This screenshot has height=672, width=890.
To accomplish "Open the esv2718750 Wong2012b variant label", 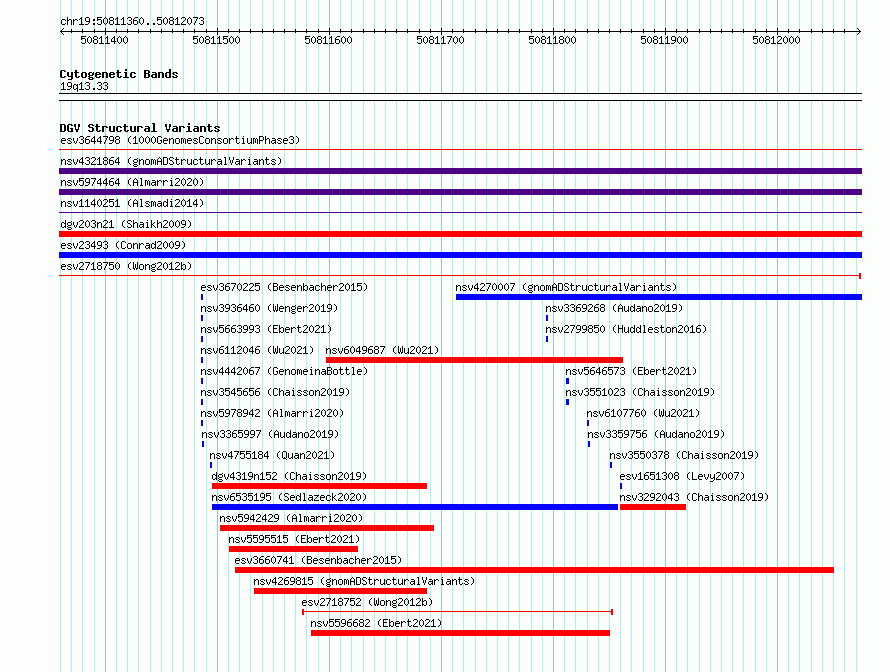I will click(x=126, y=266).
